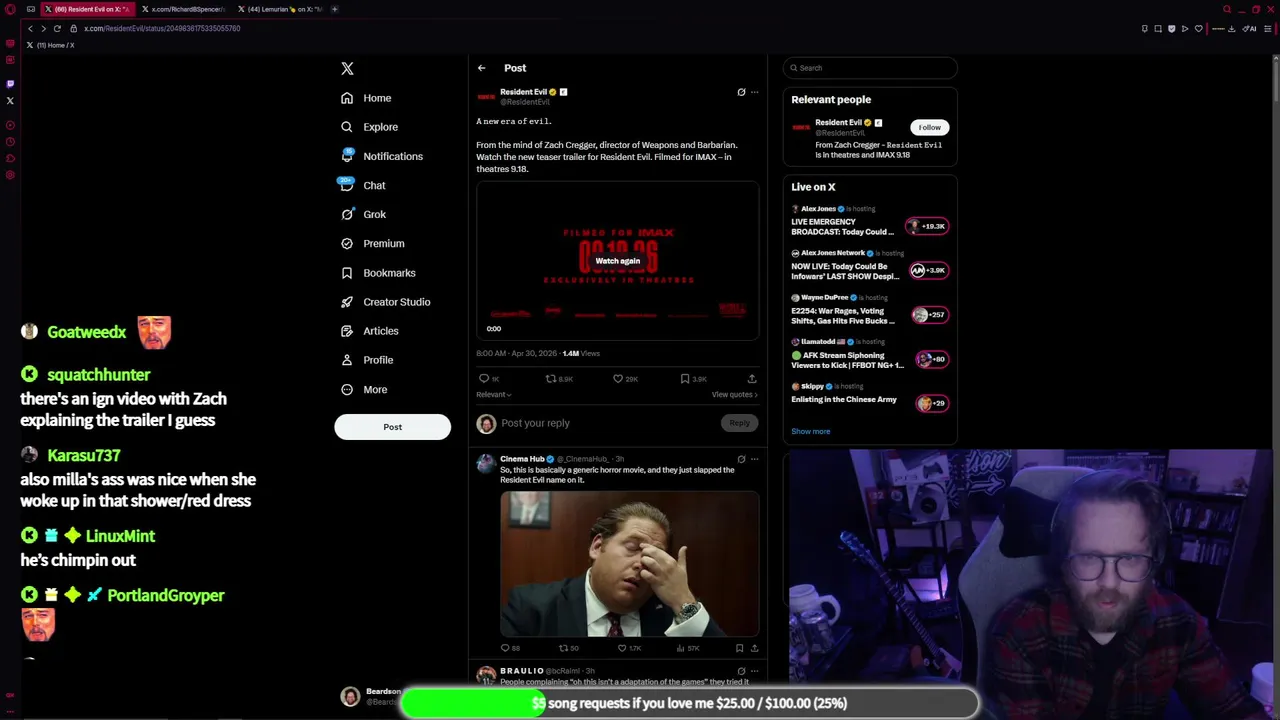Open Articles in X sidebar
The height and width of the screenshot is (720, 1280).
(369, 330)
